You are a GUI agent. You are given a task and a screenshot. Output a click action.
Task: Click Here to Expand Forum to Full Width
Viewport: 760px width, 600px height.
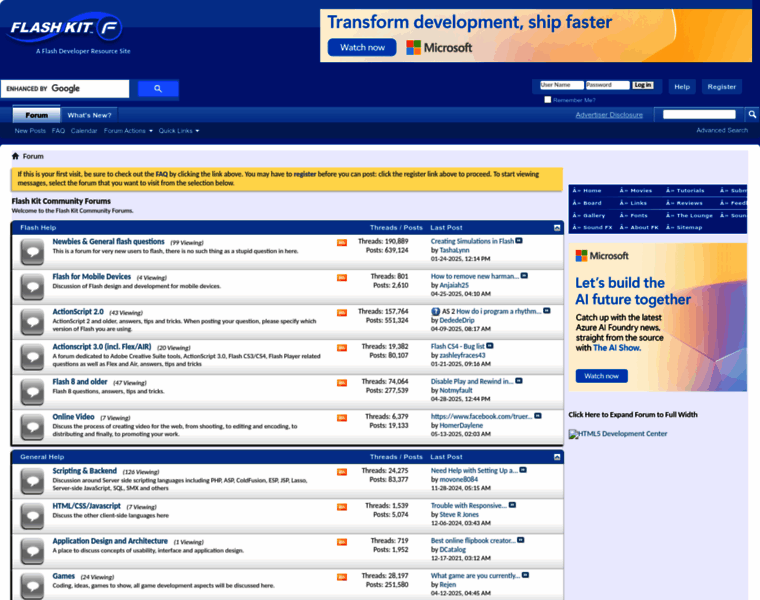(633, 415)
